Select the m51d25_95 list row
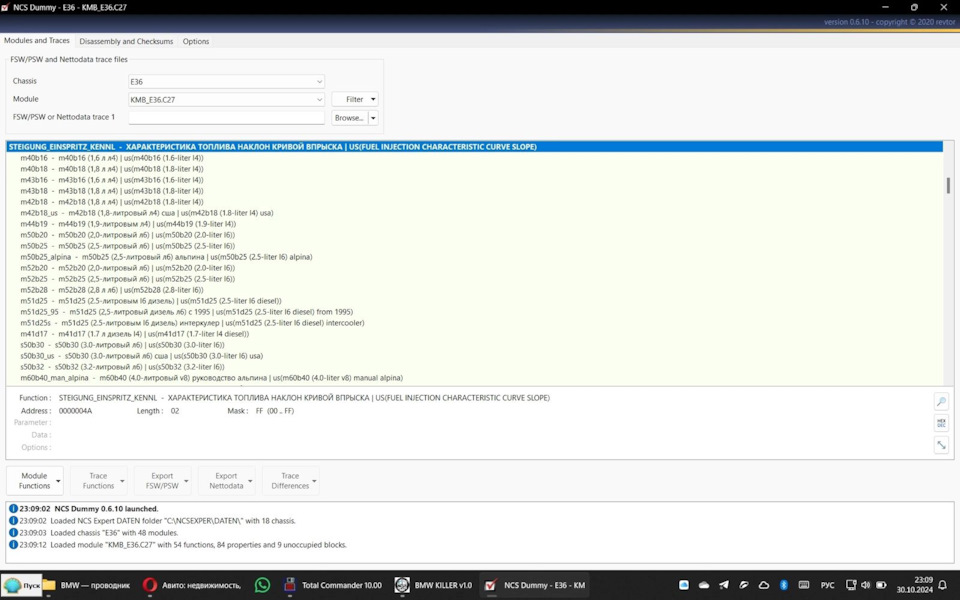Image resolution: width=960 pixels, height=600 pixels. click(x=474, y=312)
